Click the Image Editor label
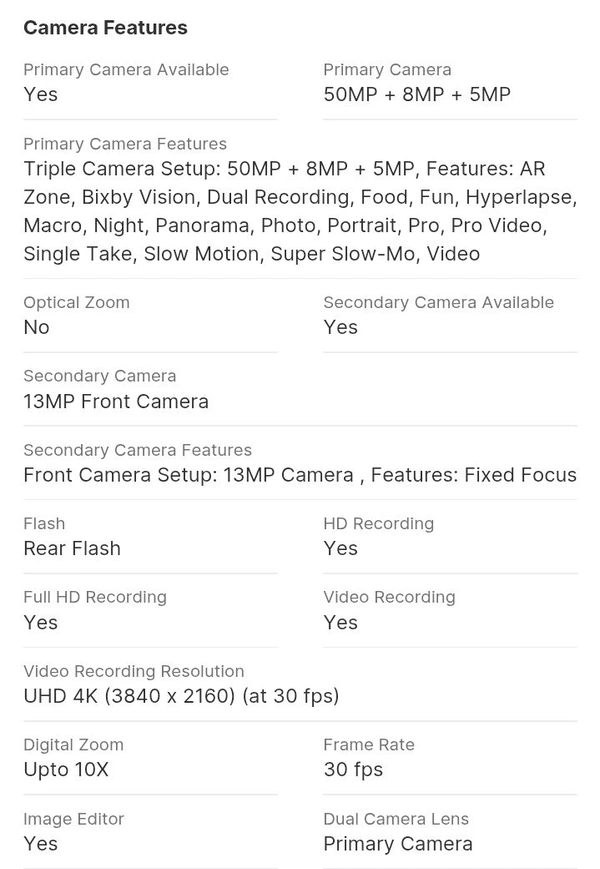Image resolution: width=600 pixels, height=869 pixels. coord(73,819)
